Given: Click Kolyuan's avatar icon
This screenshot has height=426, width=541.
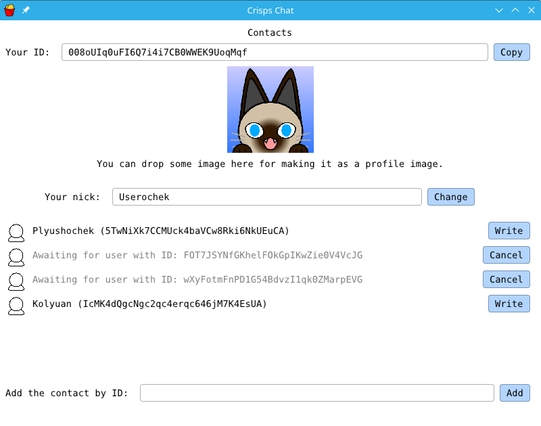Looking at the screenshot, I should [x=16, y=306].
